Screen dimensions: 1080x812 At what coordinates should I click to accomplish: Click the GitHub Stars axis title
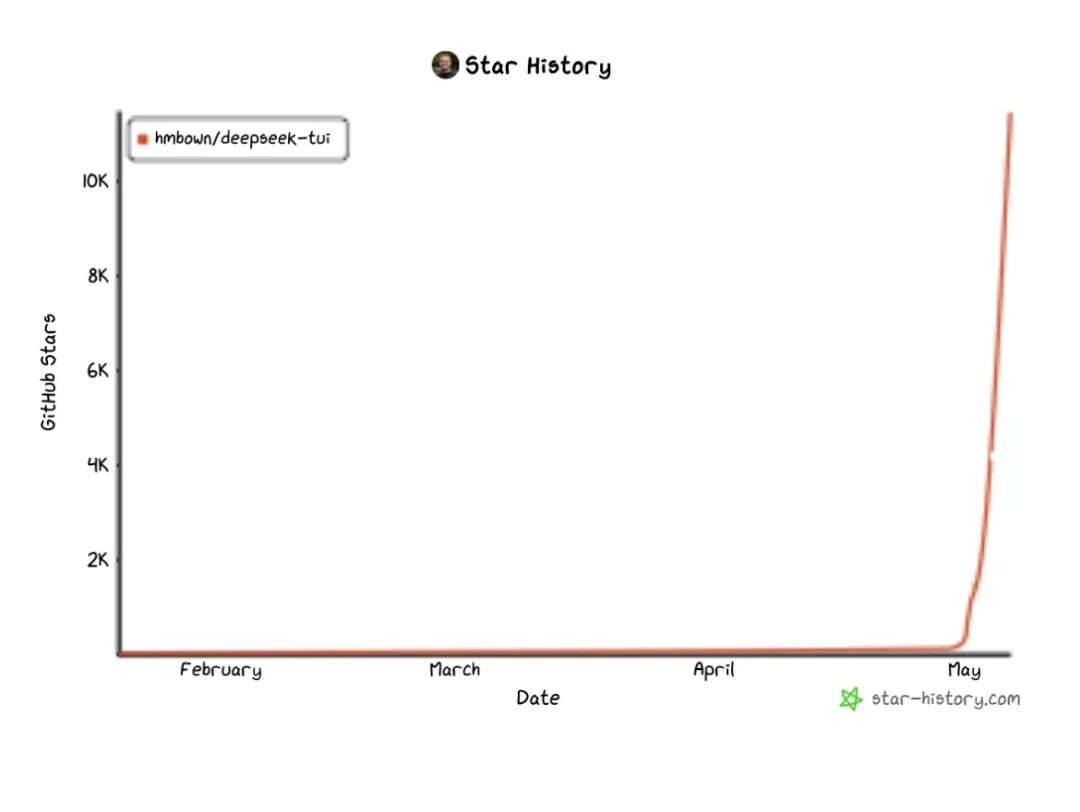pos(48,373)
